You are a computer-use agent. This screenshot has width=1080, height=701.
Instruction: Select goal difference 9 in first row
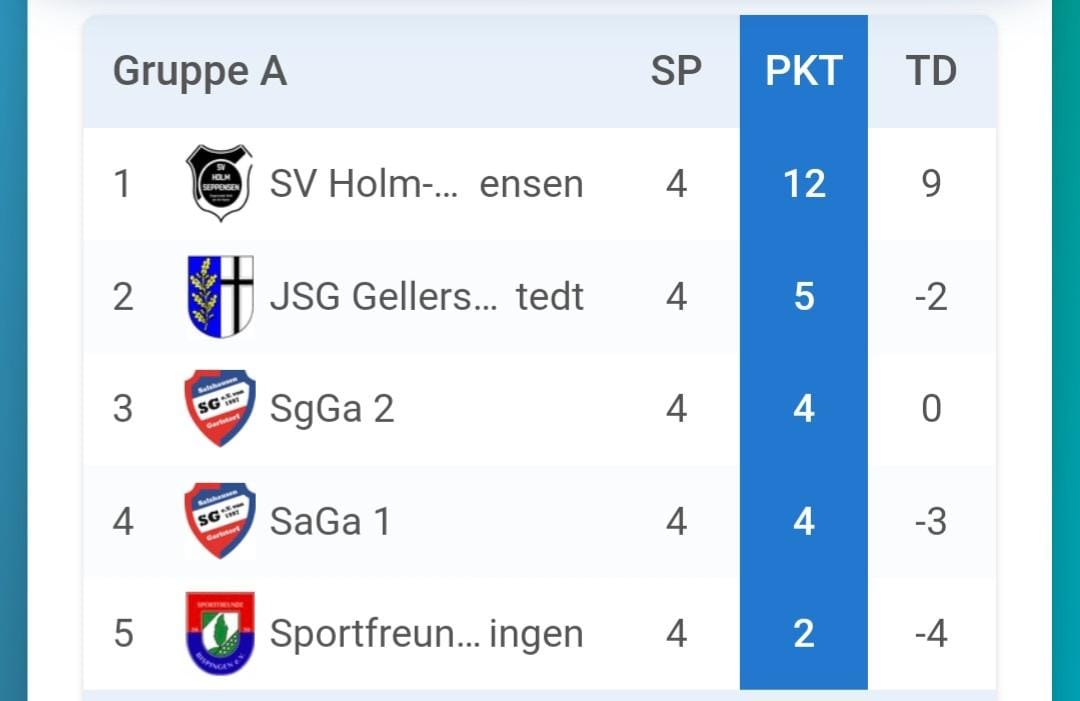click(931, 184)
